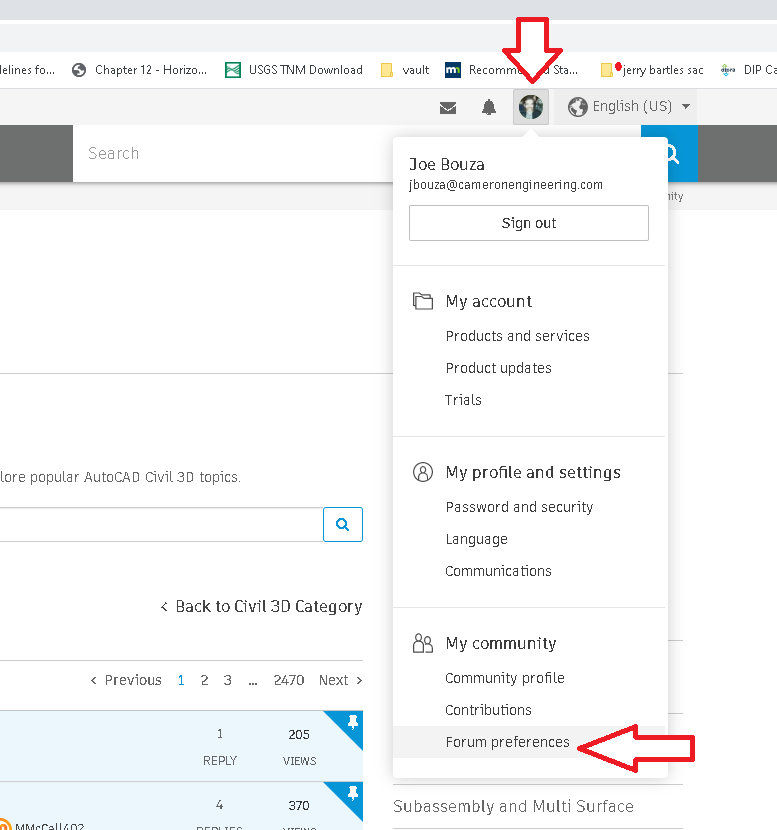Go to page 3

(228, 680)
